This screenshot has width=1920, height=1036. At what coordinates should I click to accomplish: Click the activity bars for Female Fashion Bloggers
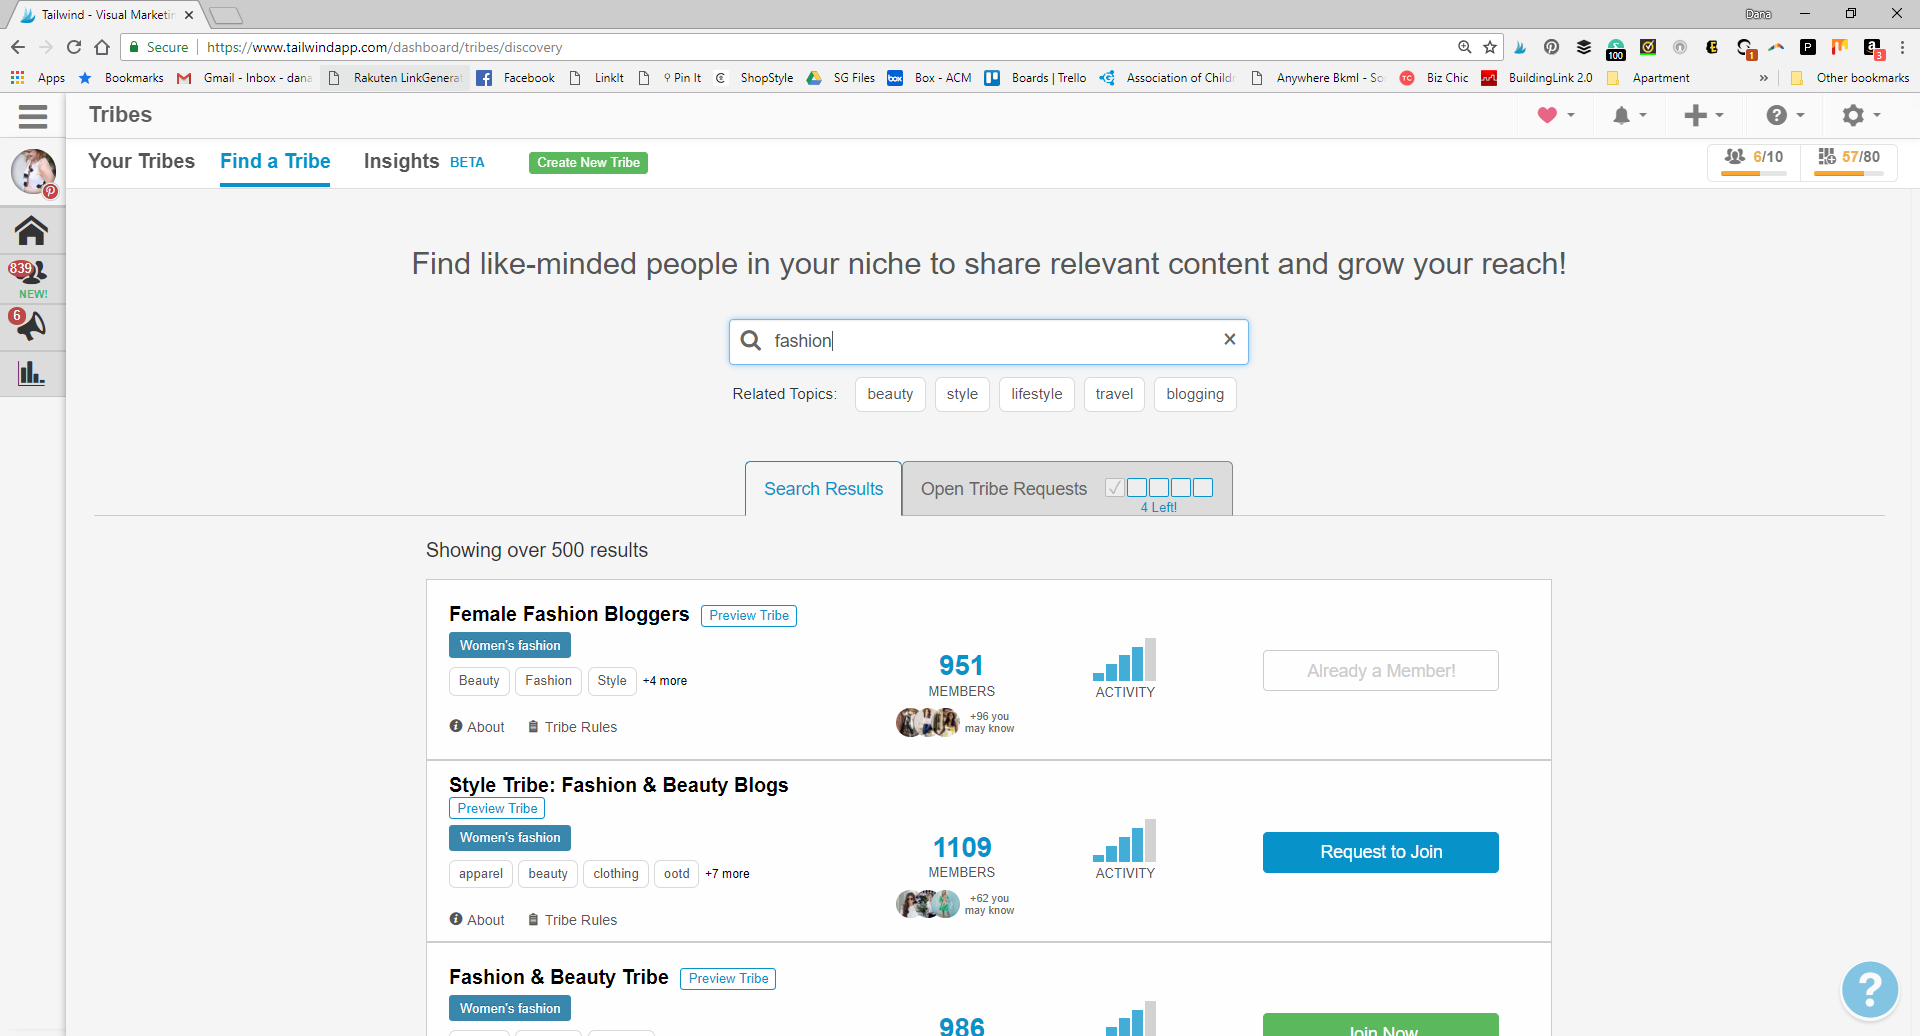1125,660
